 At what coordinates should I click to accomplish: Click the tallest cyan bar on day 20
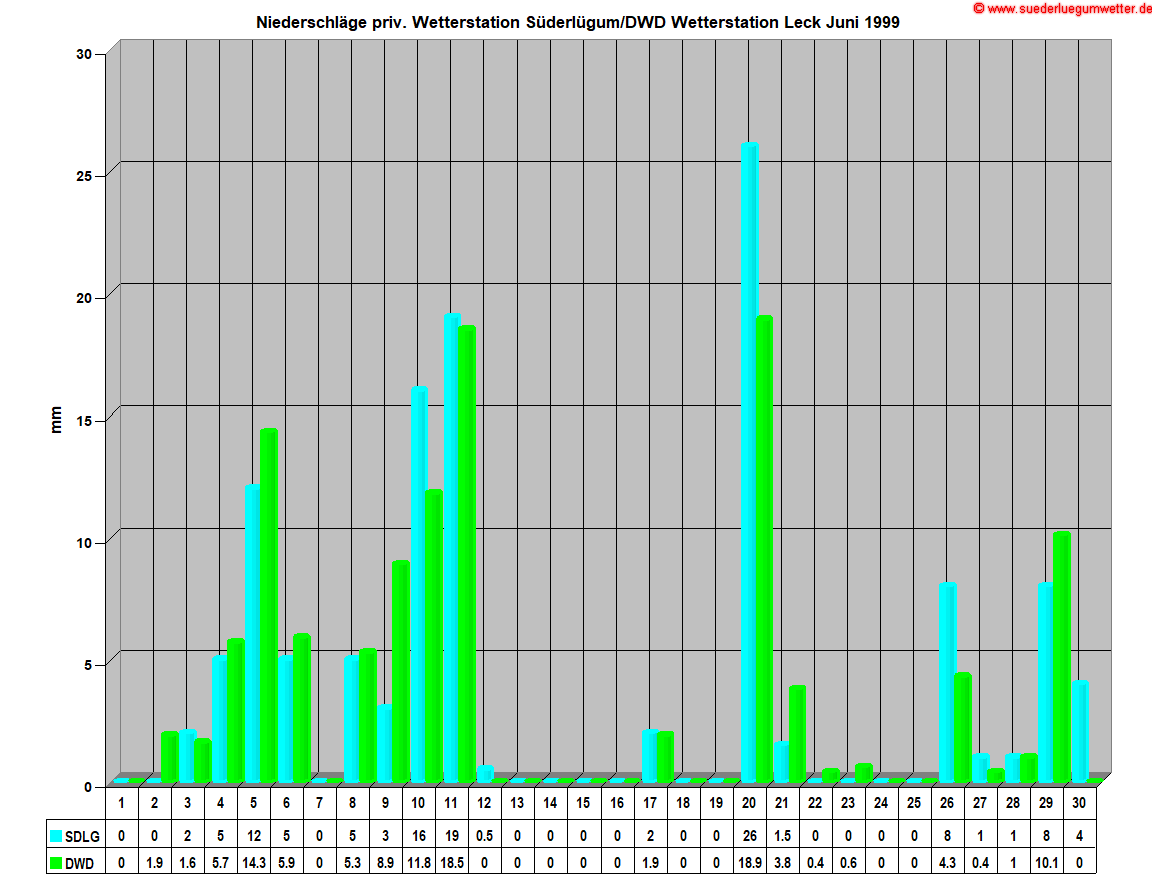[x=749, y=460]
